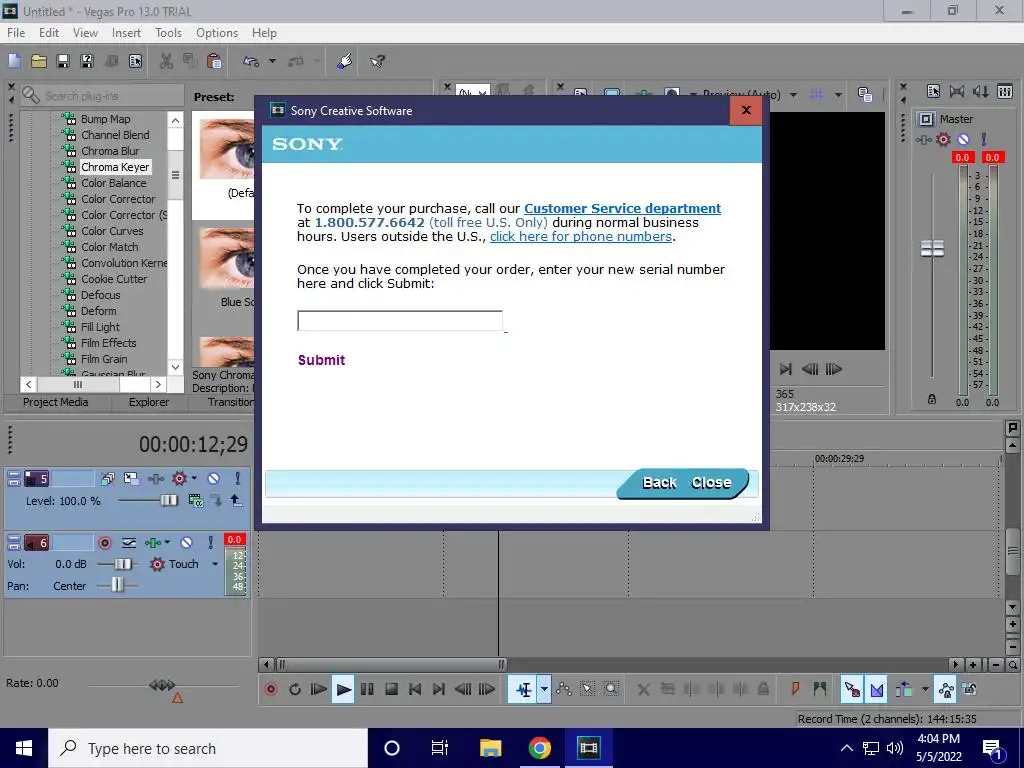
Task: Toggle Lock Envelopes to Events
Action: coord(946,689)
